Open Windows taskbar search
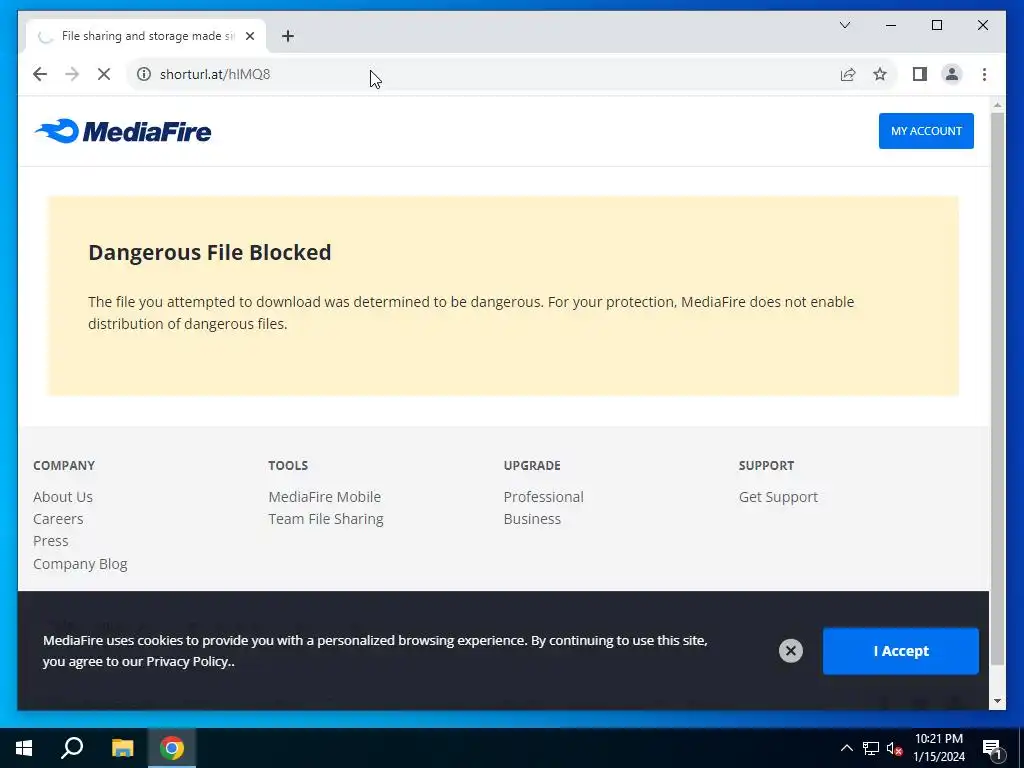Viewport: 1024px width, 768px height. coord(72,748)
